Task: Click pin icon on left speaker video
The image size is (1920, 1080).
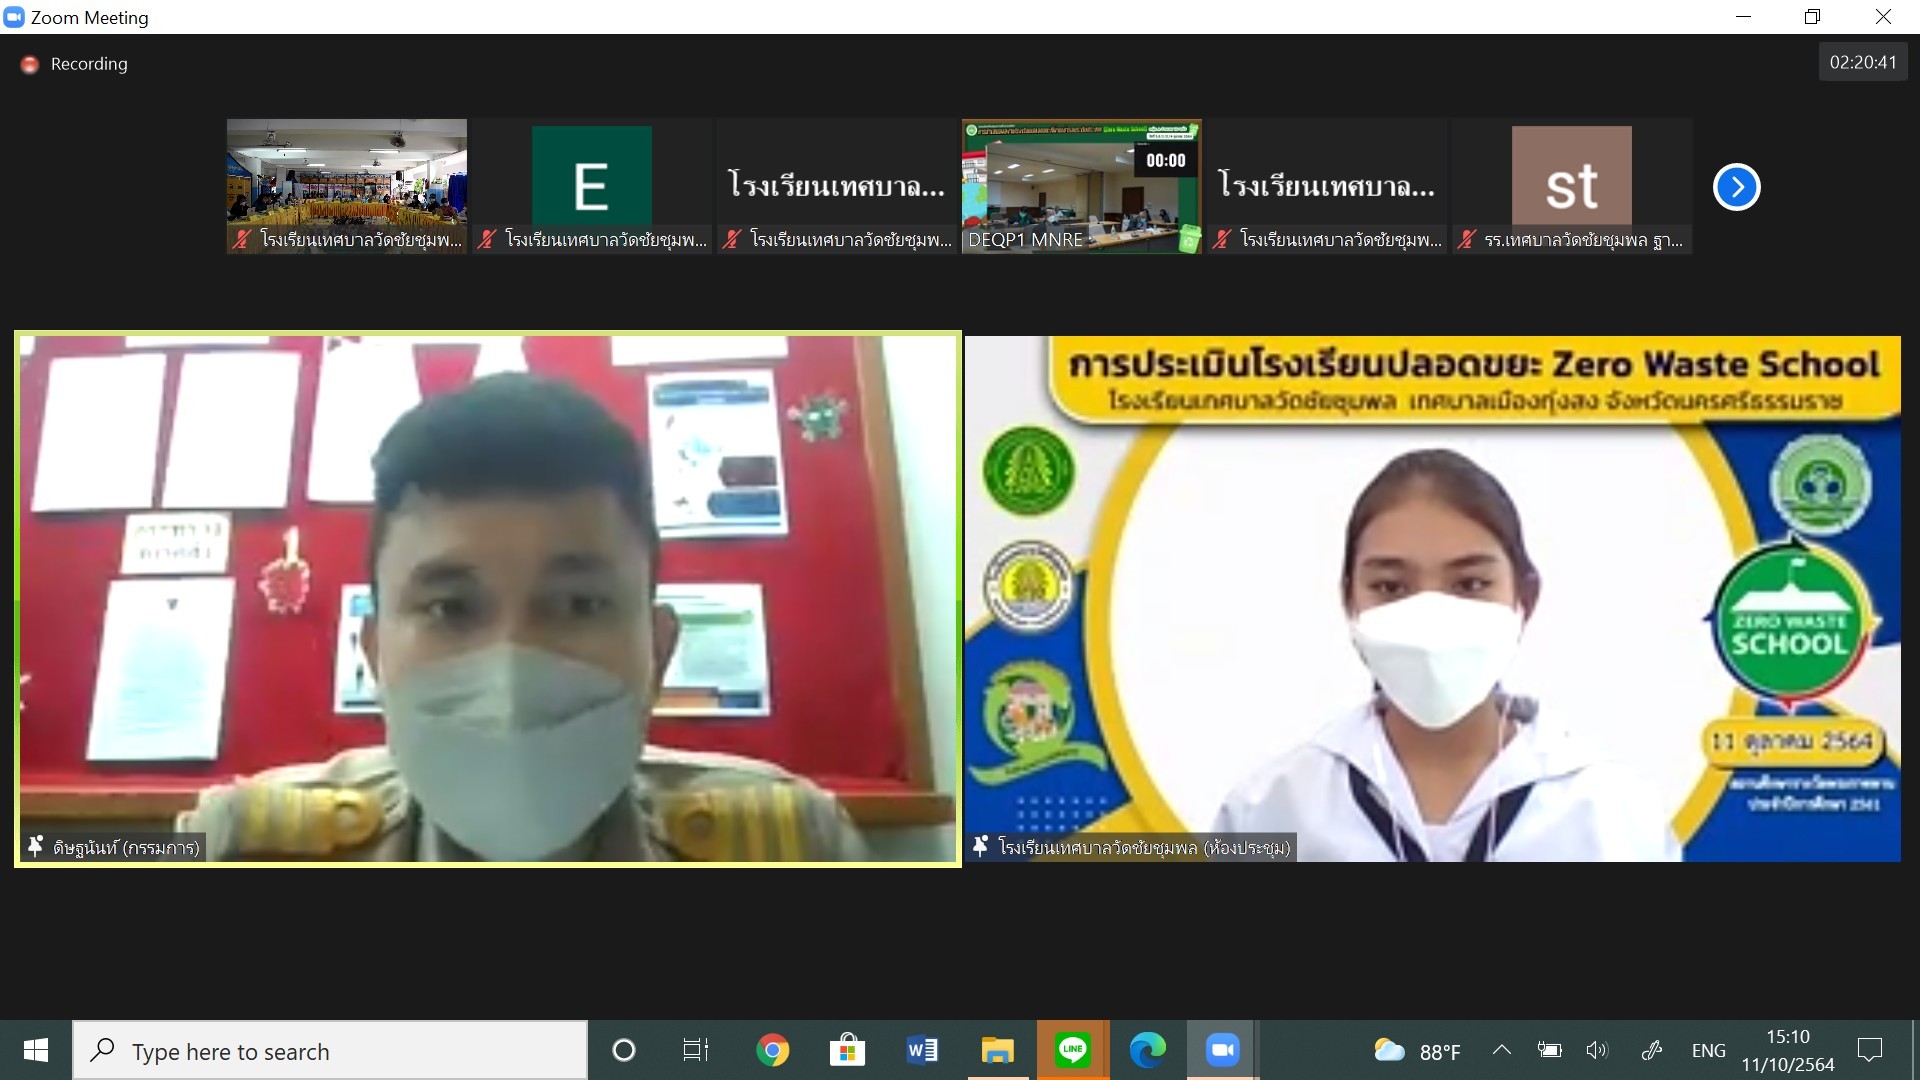Action: point(36,847)
